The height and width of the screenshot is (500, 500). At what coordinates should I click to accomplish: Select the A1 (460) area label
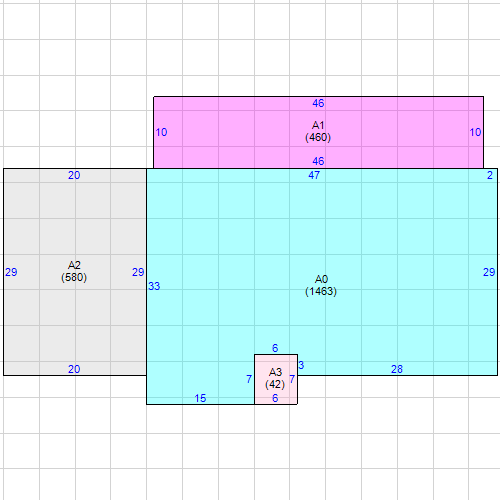tap(318, 131)
